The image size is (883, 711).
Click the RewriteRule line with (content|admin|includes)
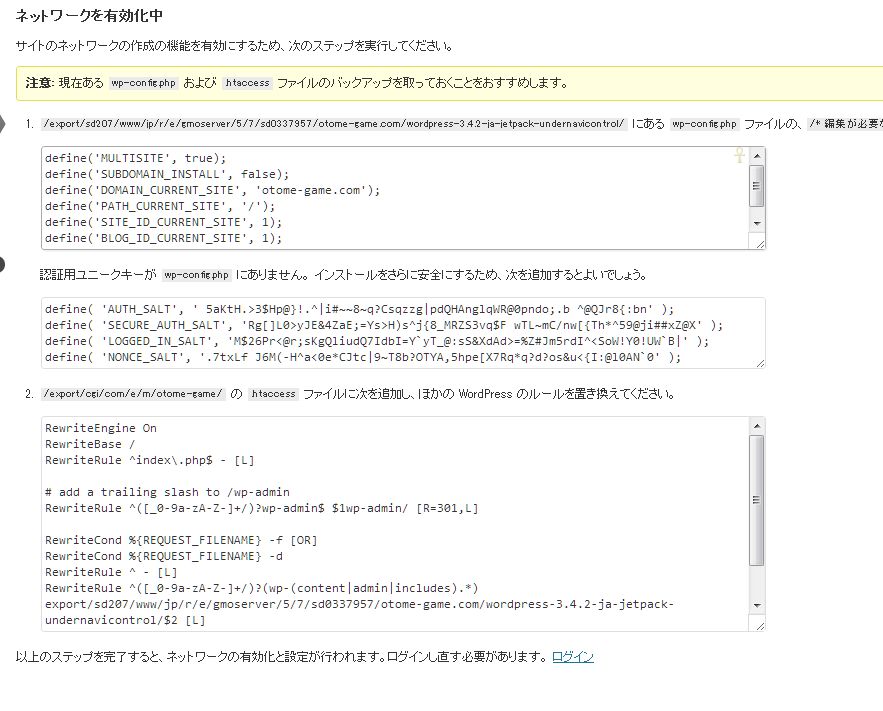pyautogui.click(x=262, y=588)
